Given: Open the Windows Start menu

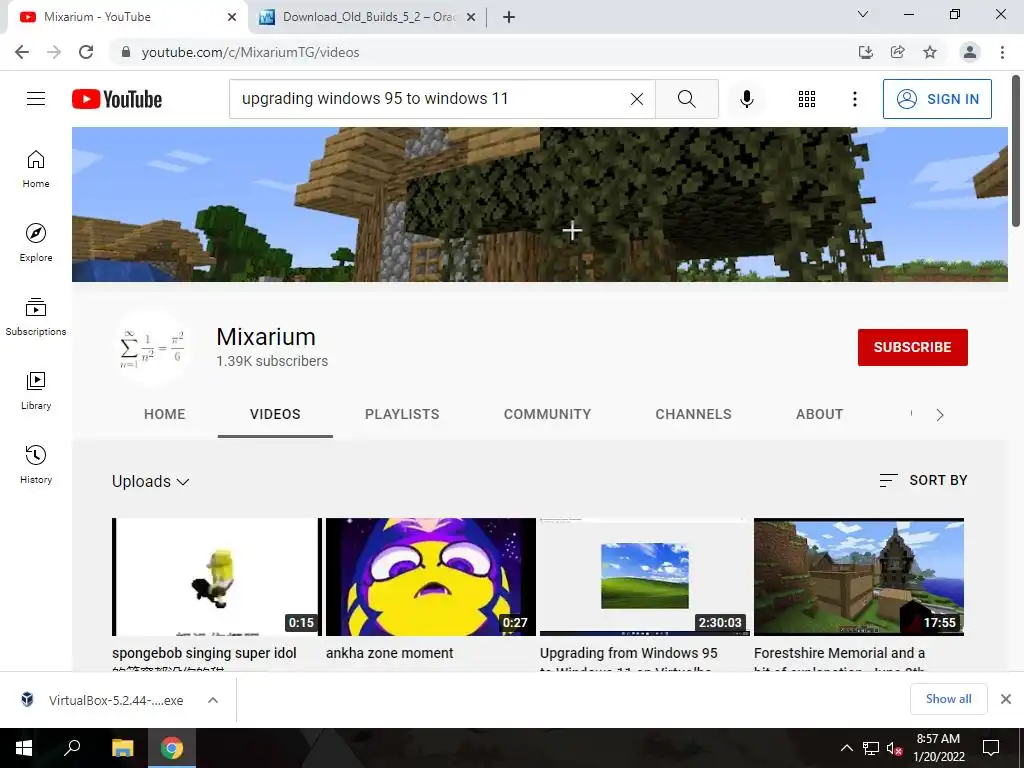Looking at the screenshot, I should pyautogui.click(x=24, y=748).
